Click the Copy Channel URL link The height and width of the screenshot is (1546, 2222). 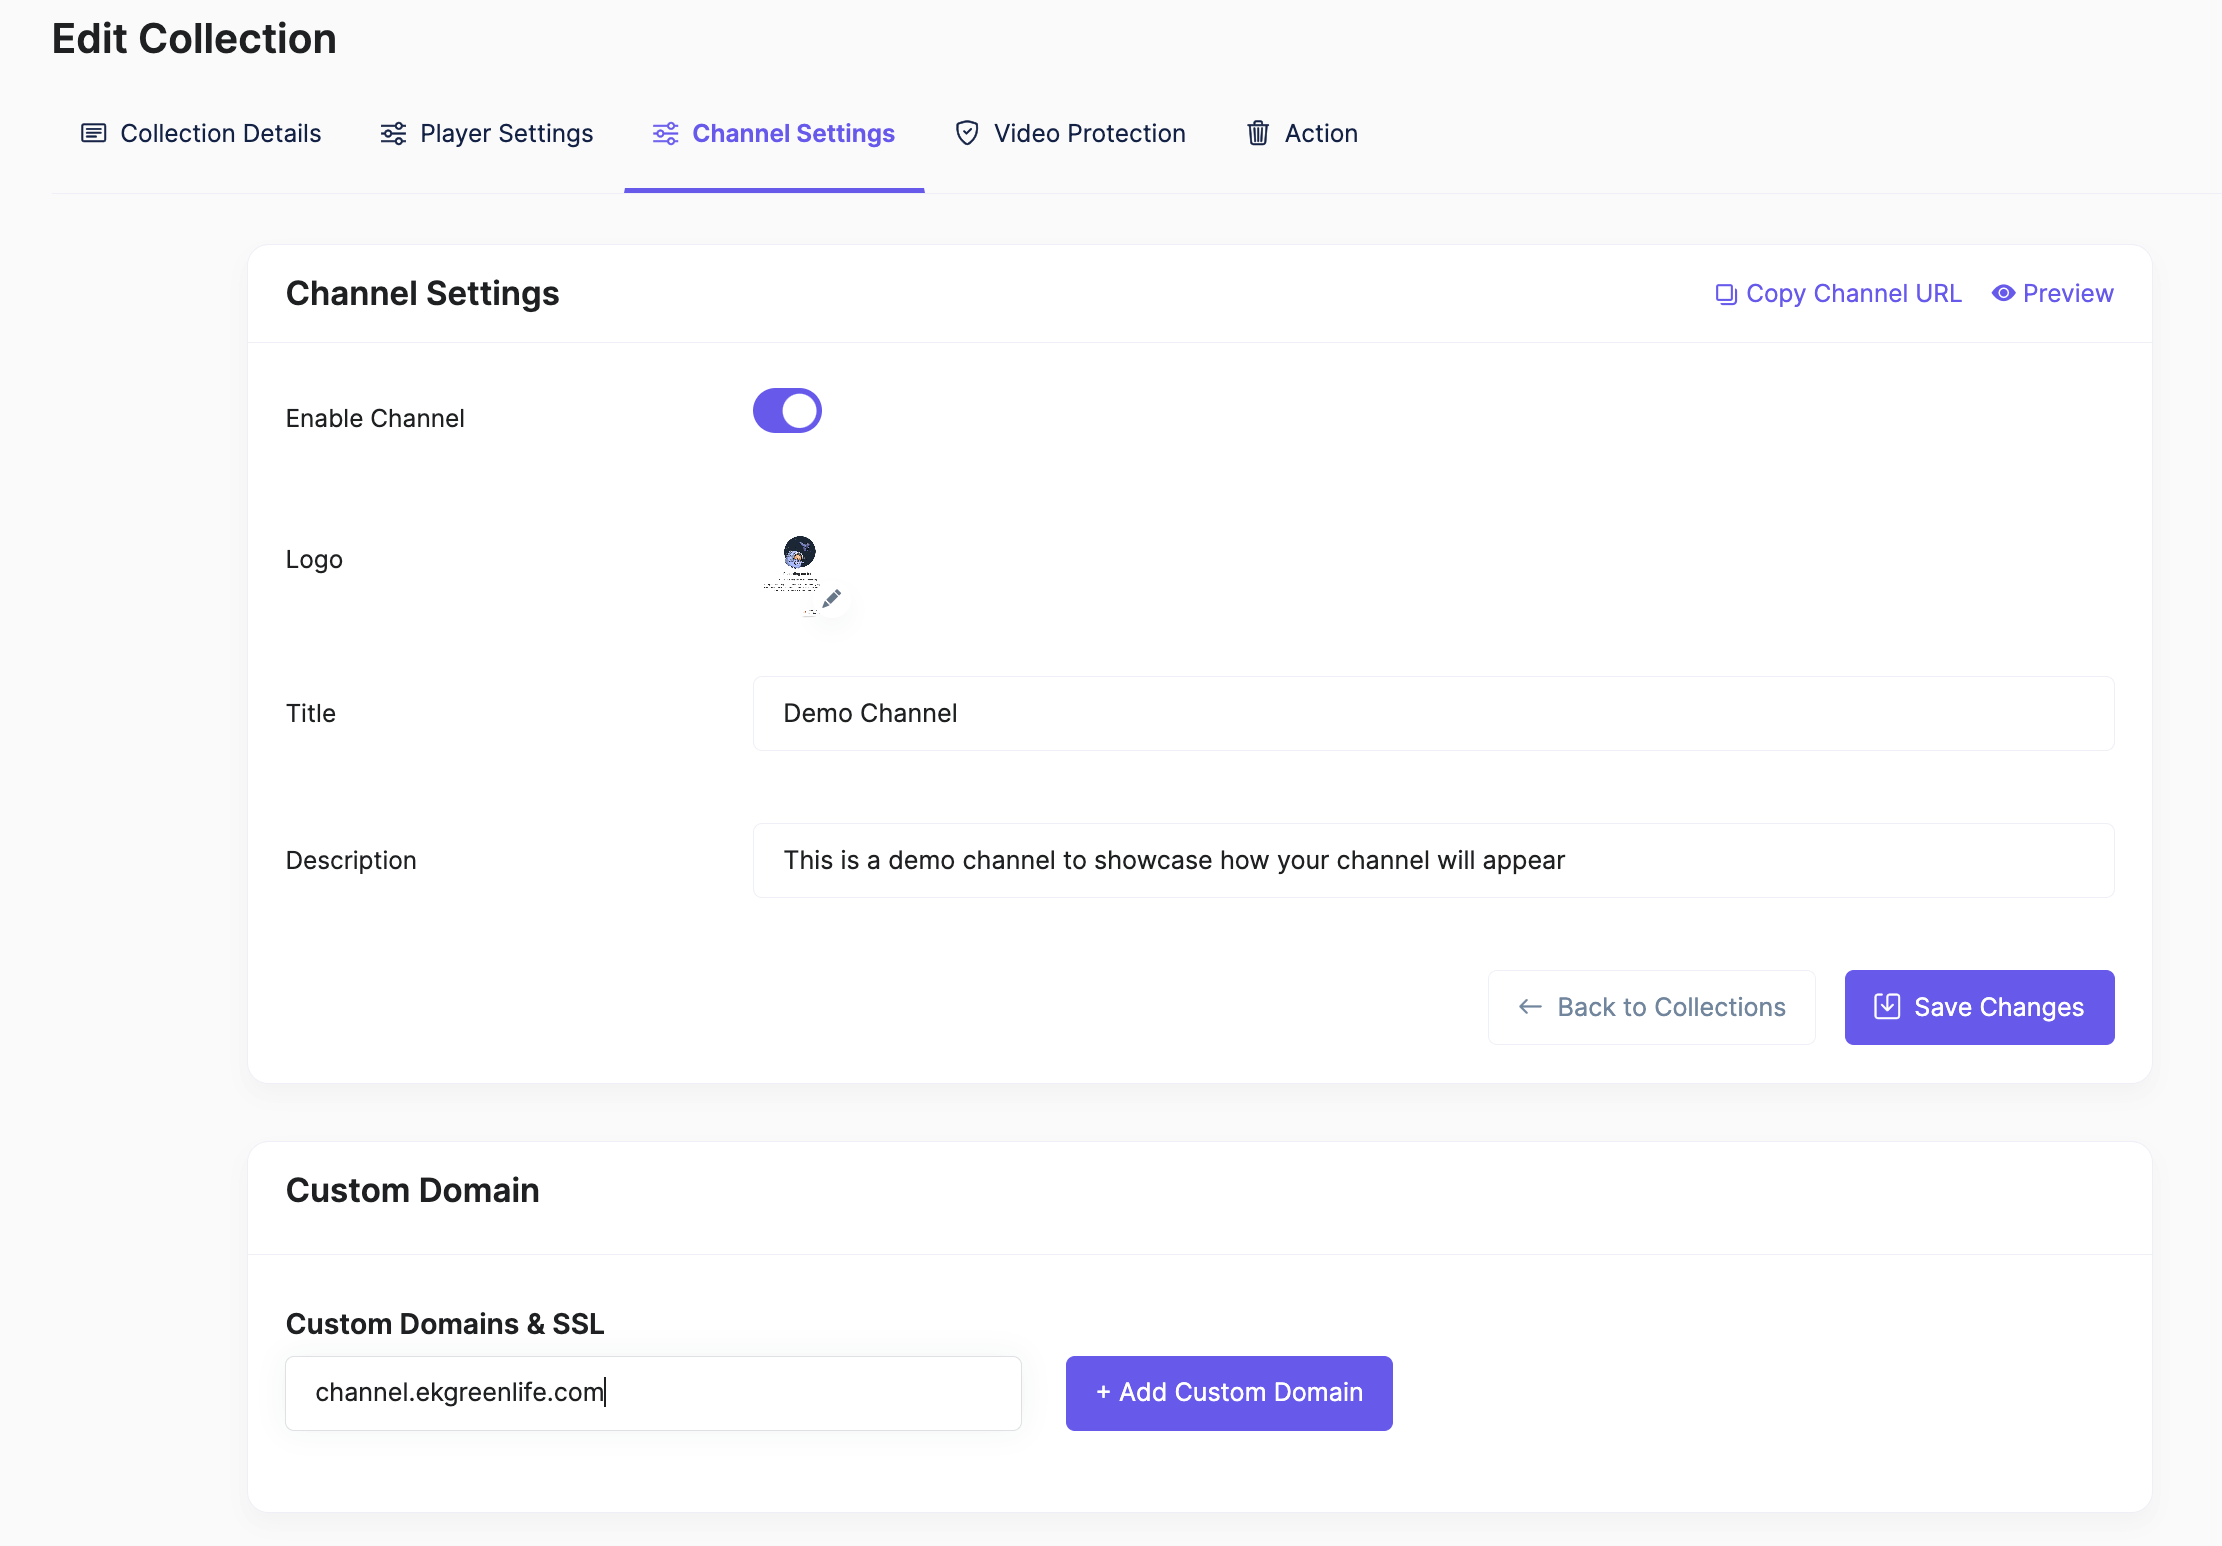(x=1853, y=293)
